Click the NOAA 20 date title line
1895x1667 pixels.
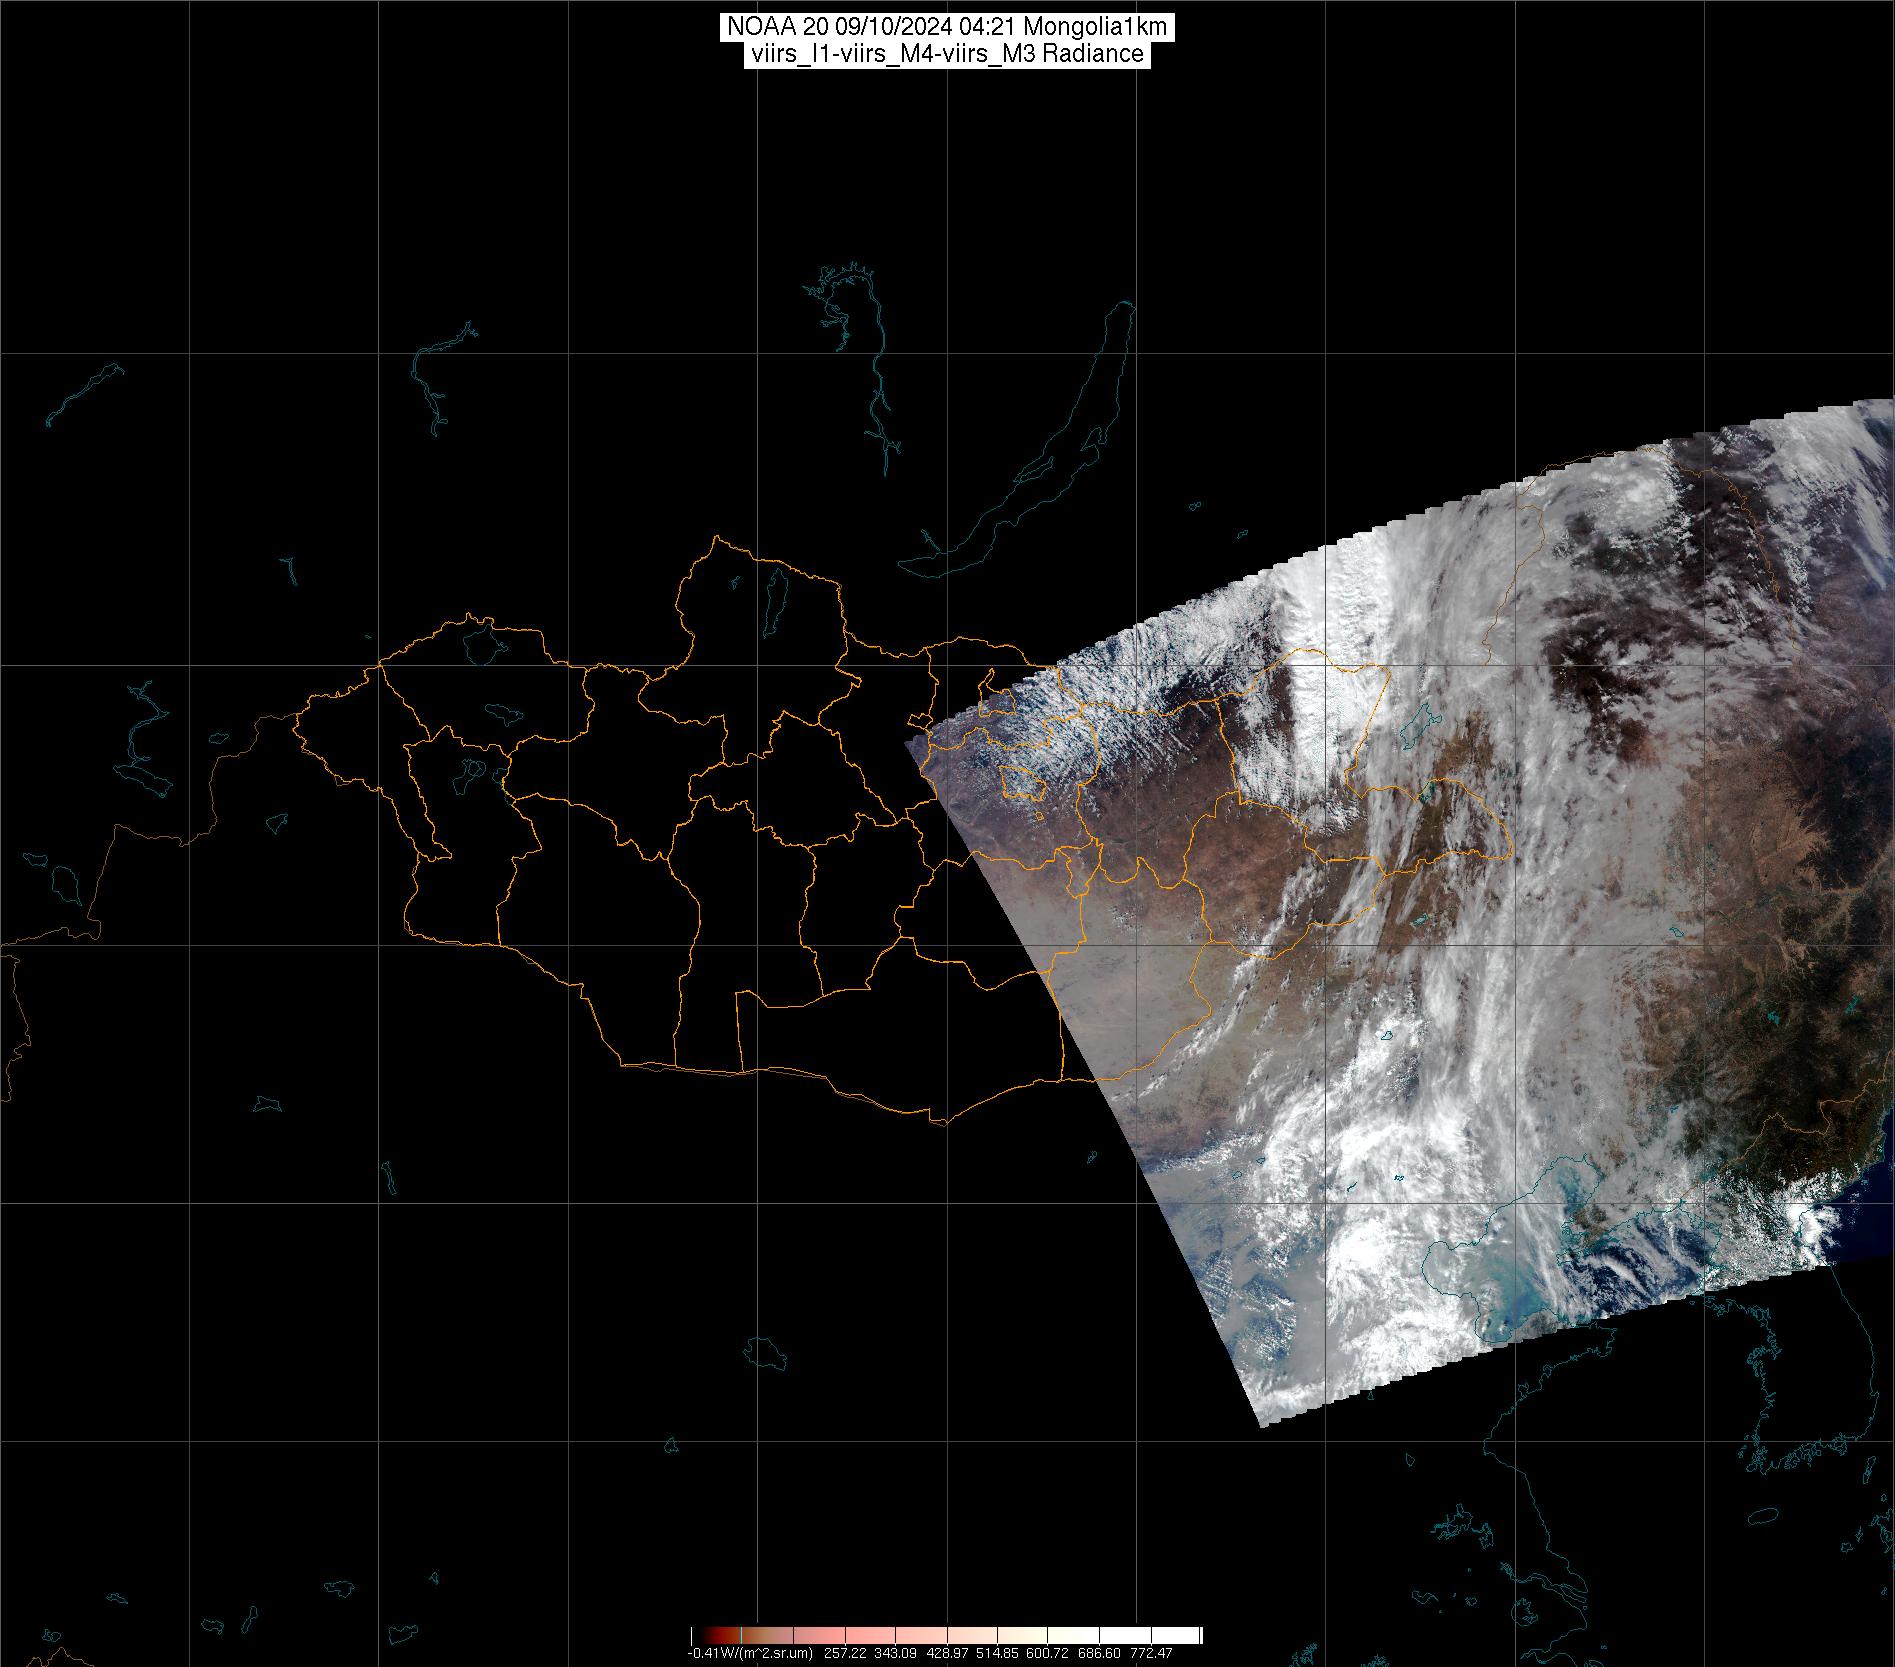(946, 28)
